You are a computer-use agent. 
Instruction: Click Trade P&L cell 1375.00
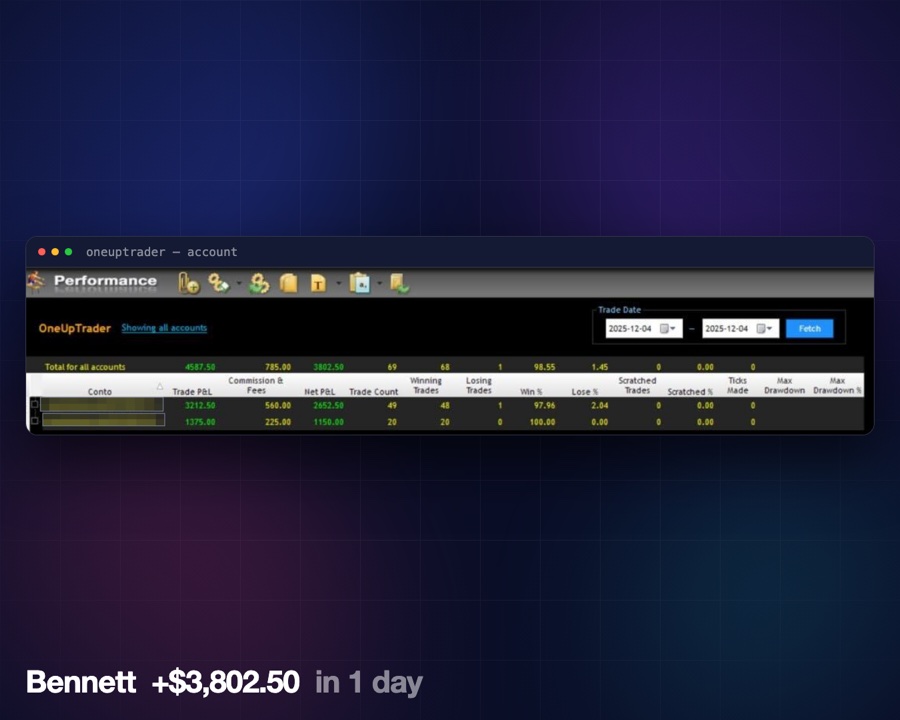200,422
